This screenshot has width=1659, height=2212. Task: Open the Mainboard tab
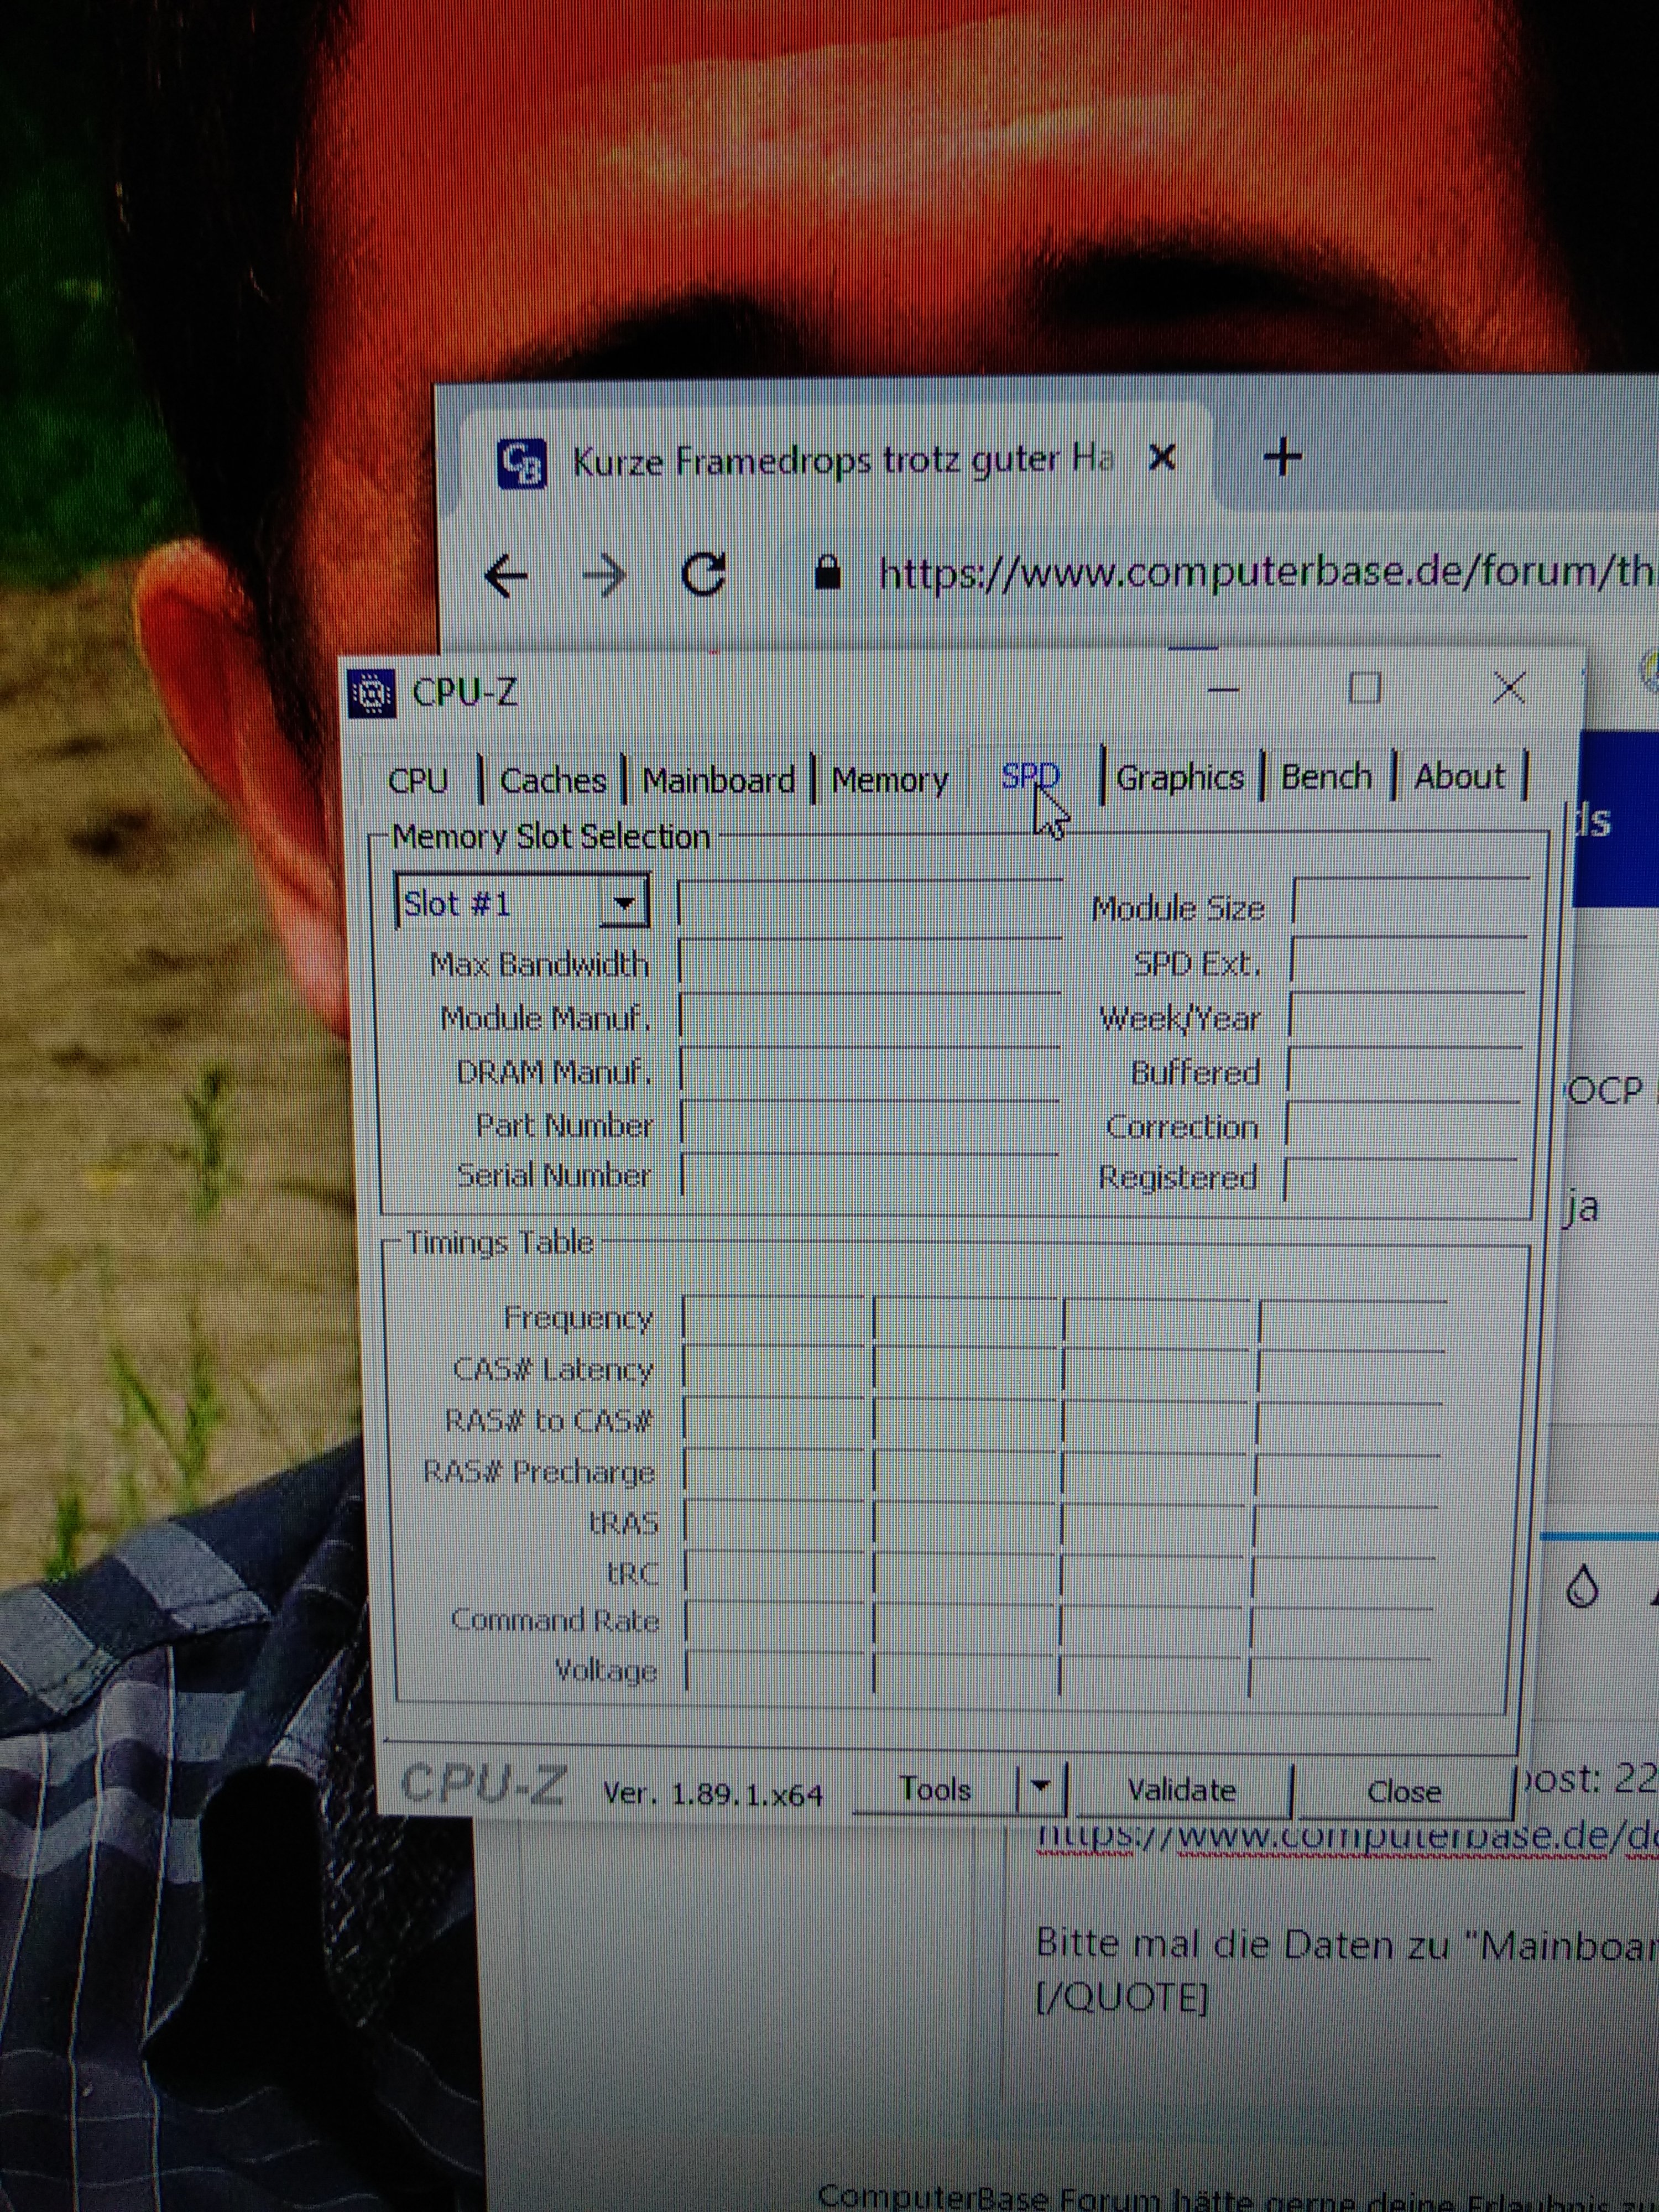pos(718,779)
